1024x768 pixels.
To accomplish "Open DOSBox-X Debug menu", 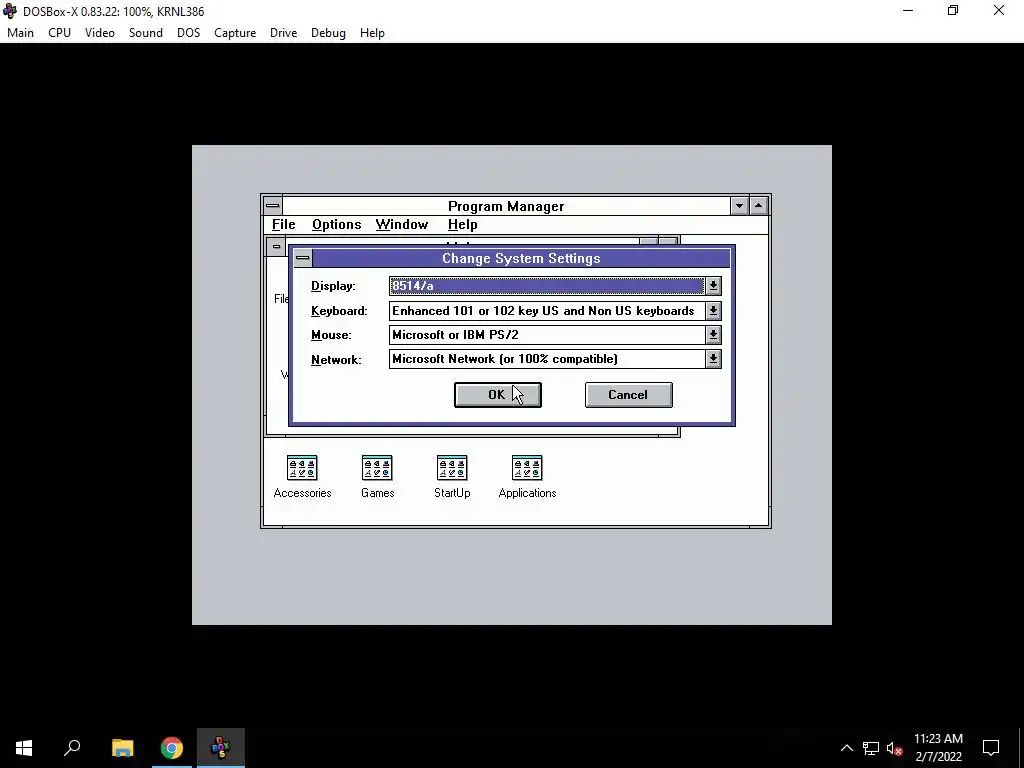I will click(x=328, y=33).
